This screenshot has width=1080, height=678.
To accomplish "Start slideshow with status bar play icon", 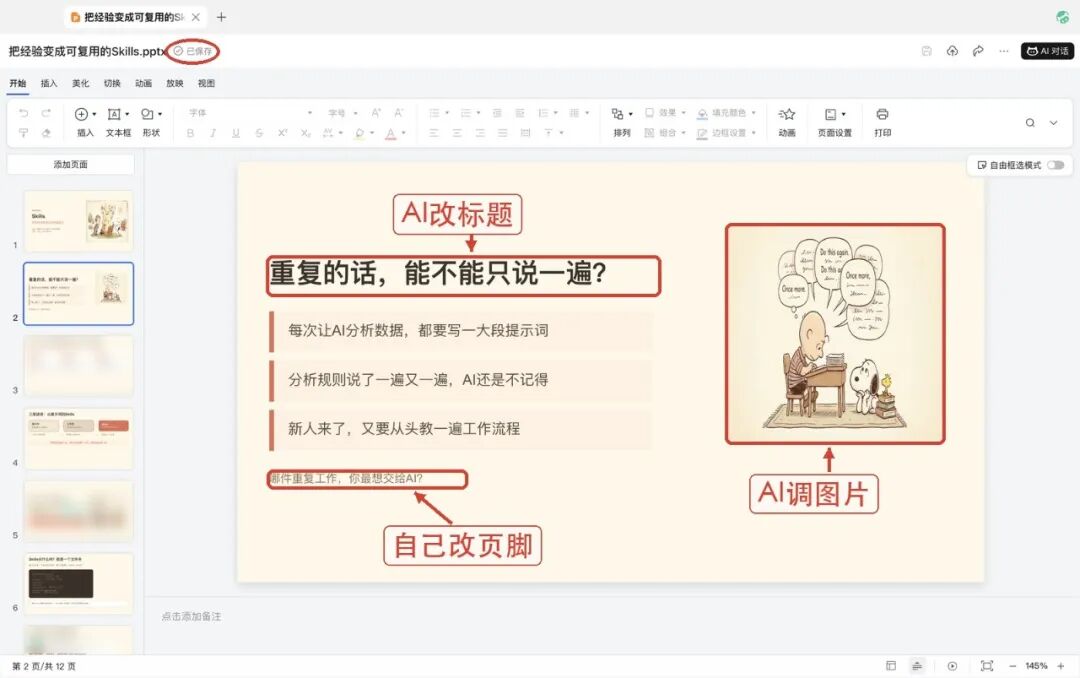I will tap(952, 666).
